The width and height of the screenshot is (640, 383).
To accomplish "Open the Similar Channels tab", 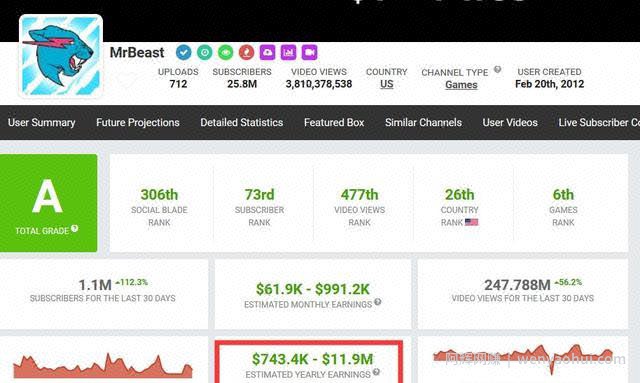I will click(x=423, y=122).
